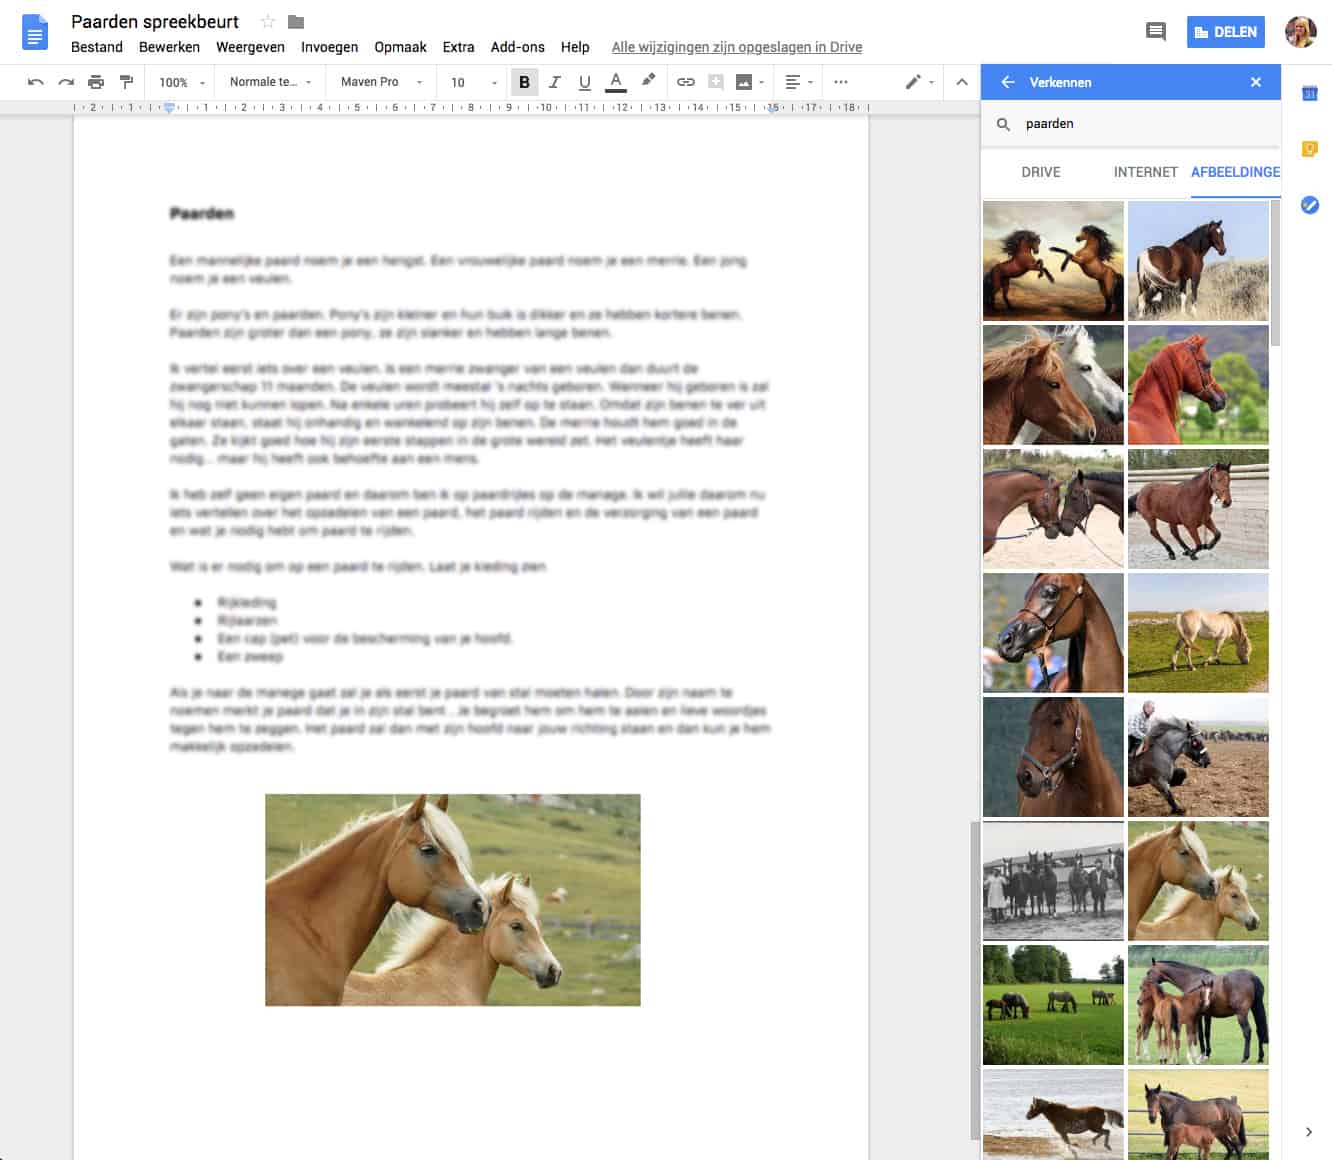The height and width of the screenshot is (1160, 1332).
Task: Open the Maven Pro font dropdown
Action: [380, 82]
